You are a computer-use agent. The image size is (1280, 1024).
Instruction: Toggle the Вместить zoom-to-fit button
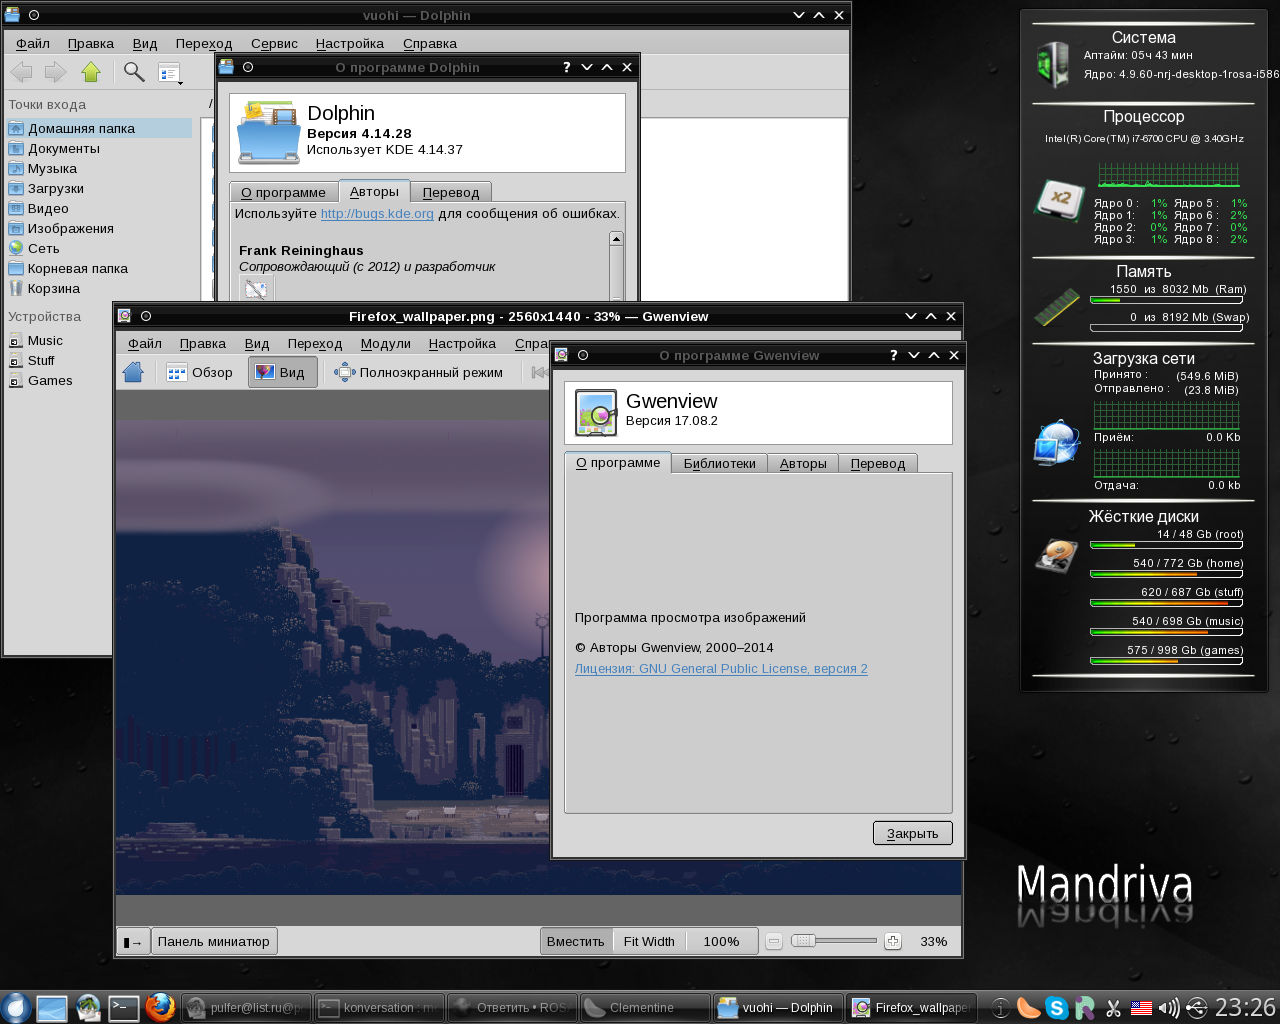(576, 941)
